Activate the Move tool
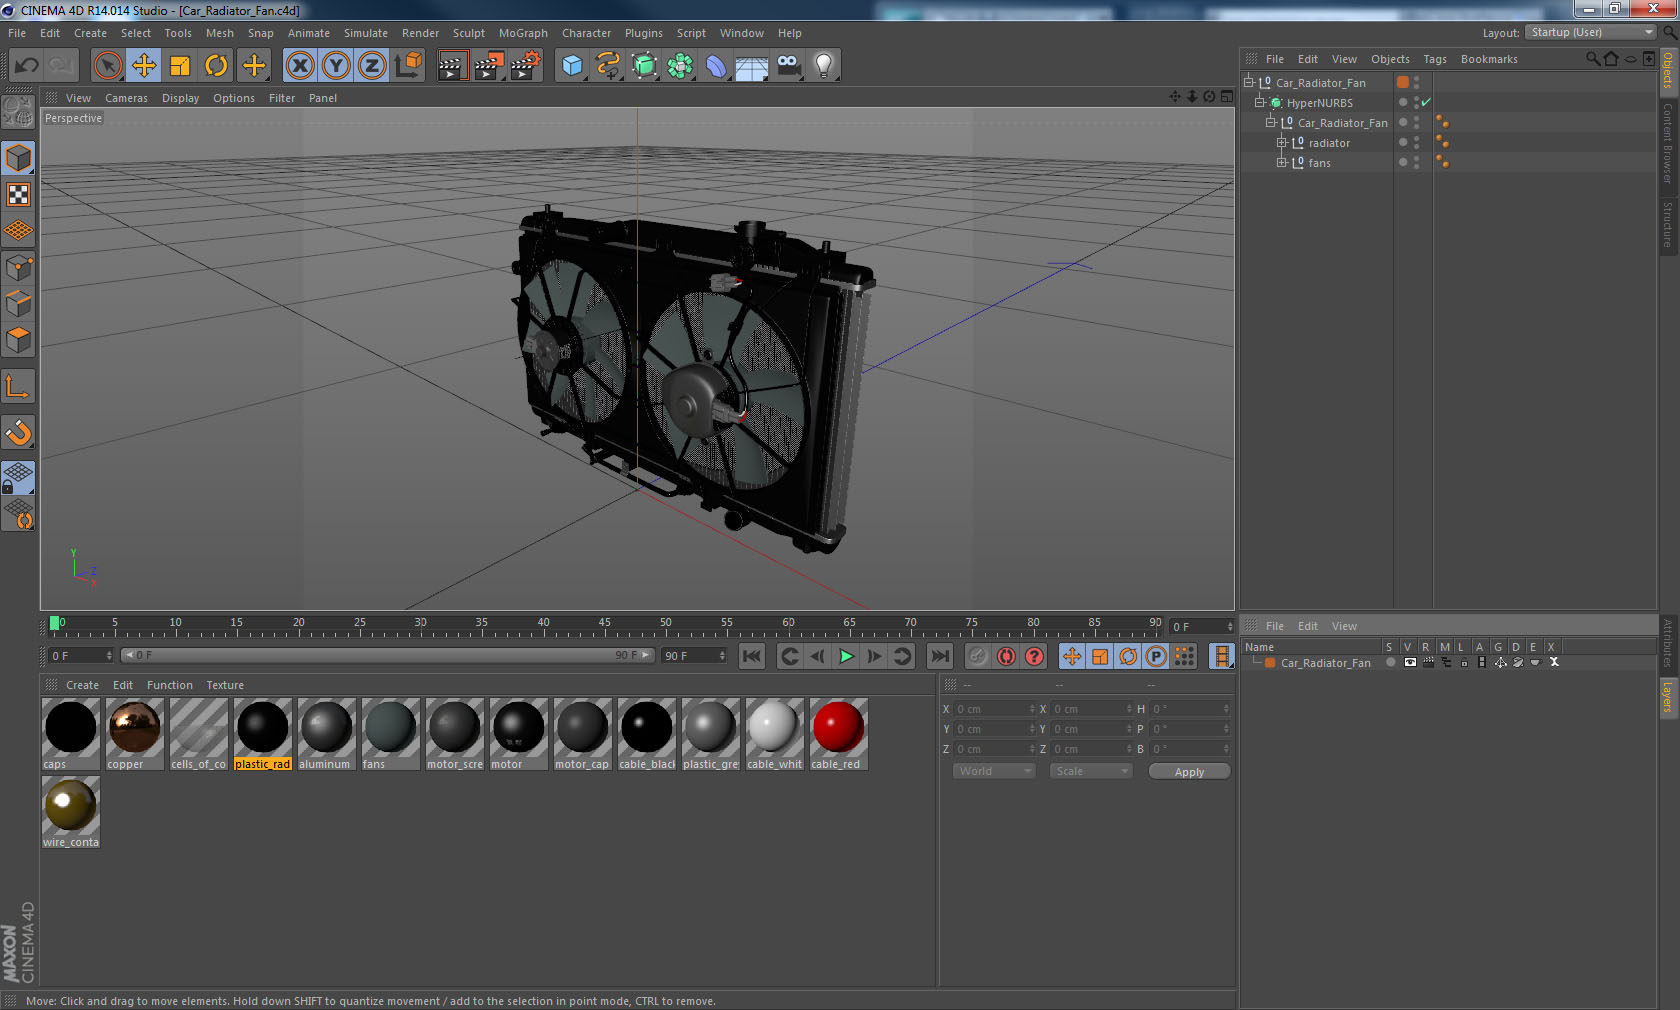Viewport: 1680px width, 1010px height. point(144,66)
